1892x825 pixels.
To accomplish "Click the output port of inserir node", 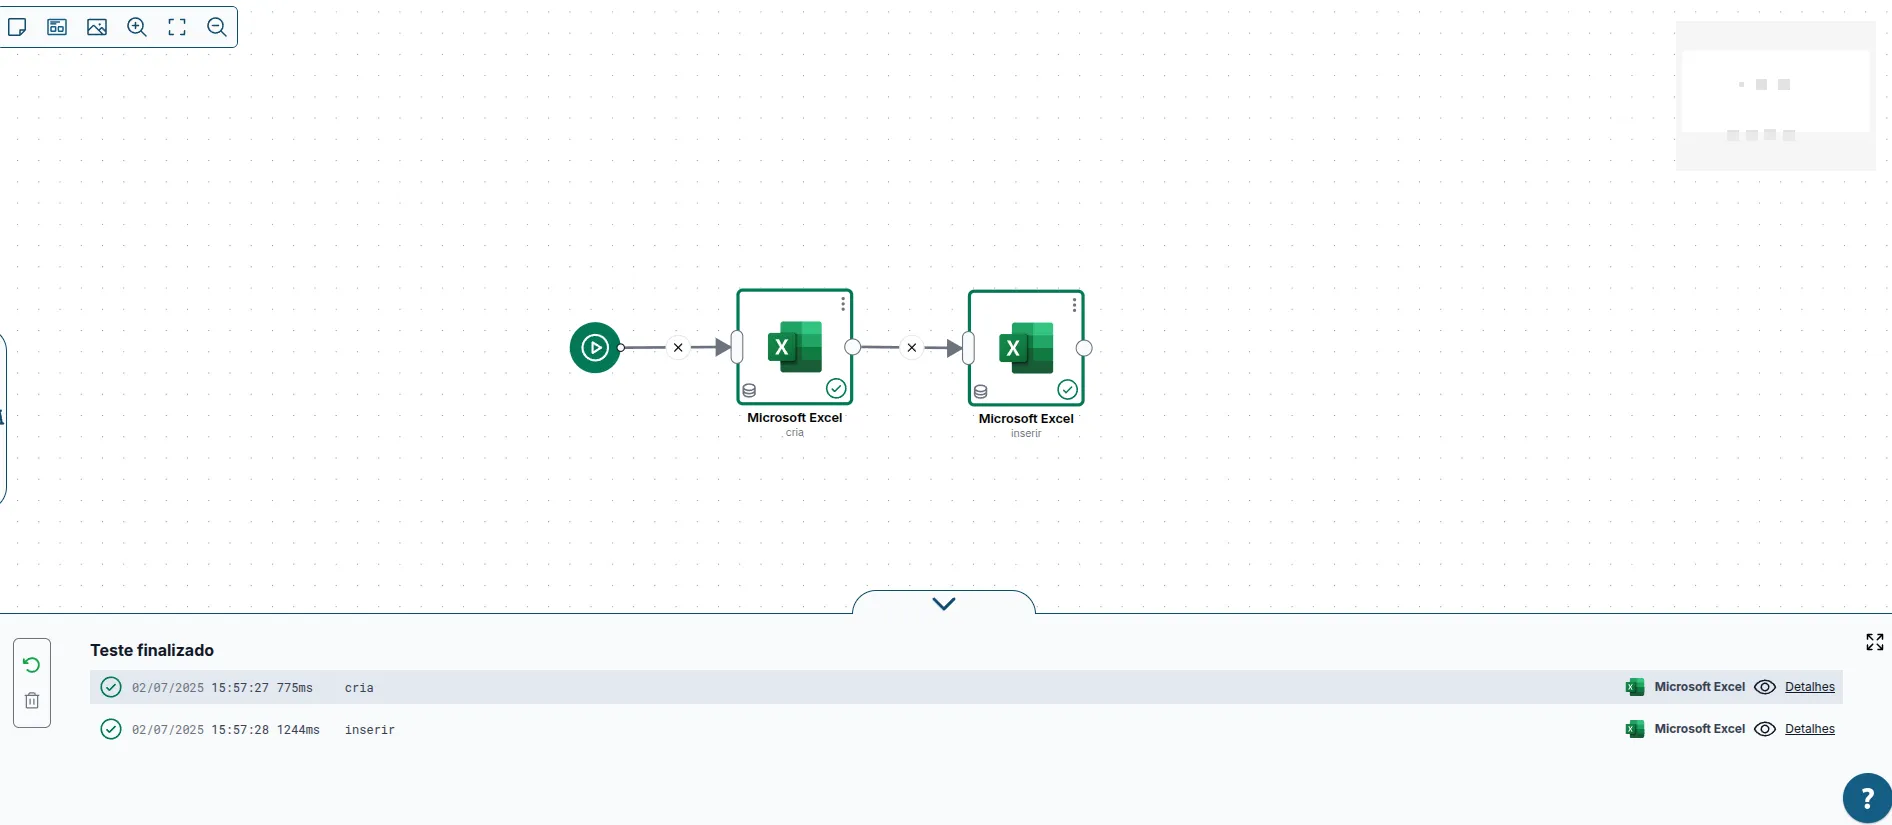I will click(1084, 348).
